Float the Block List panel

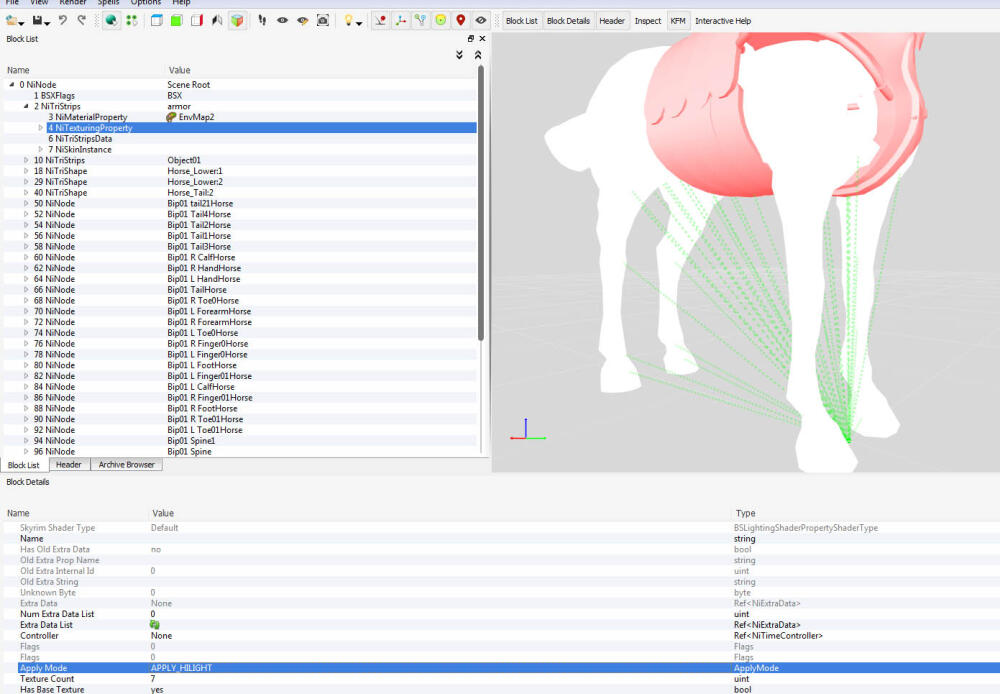(x=471, y=39)
